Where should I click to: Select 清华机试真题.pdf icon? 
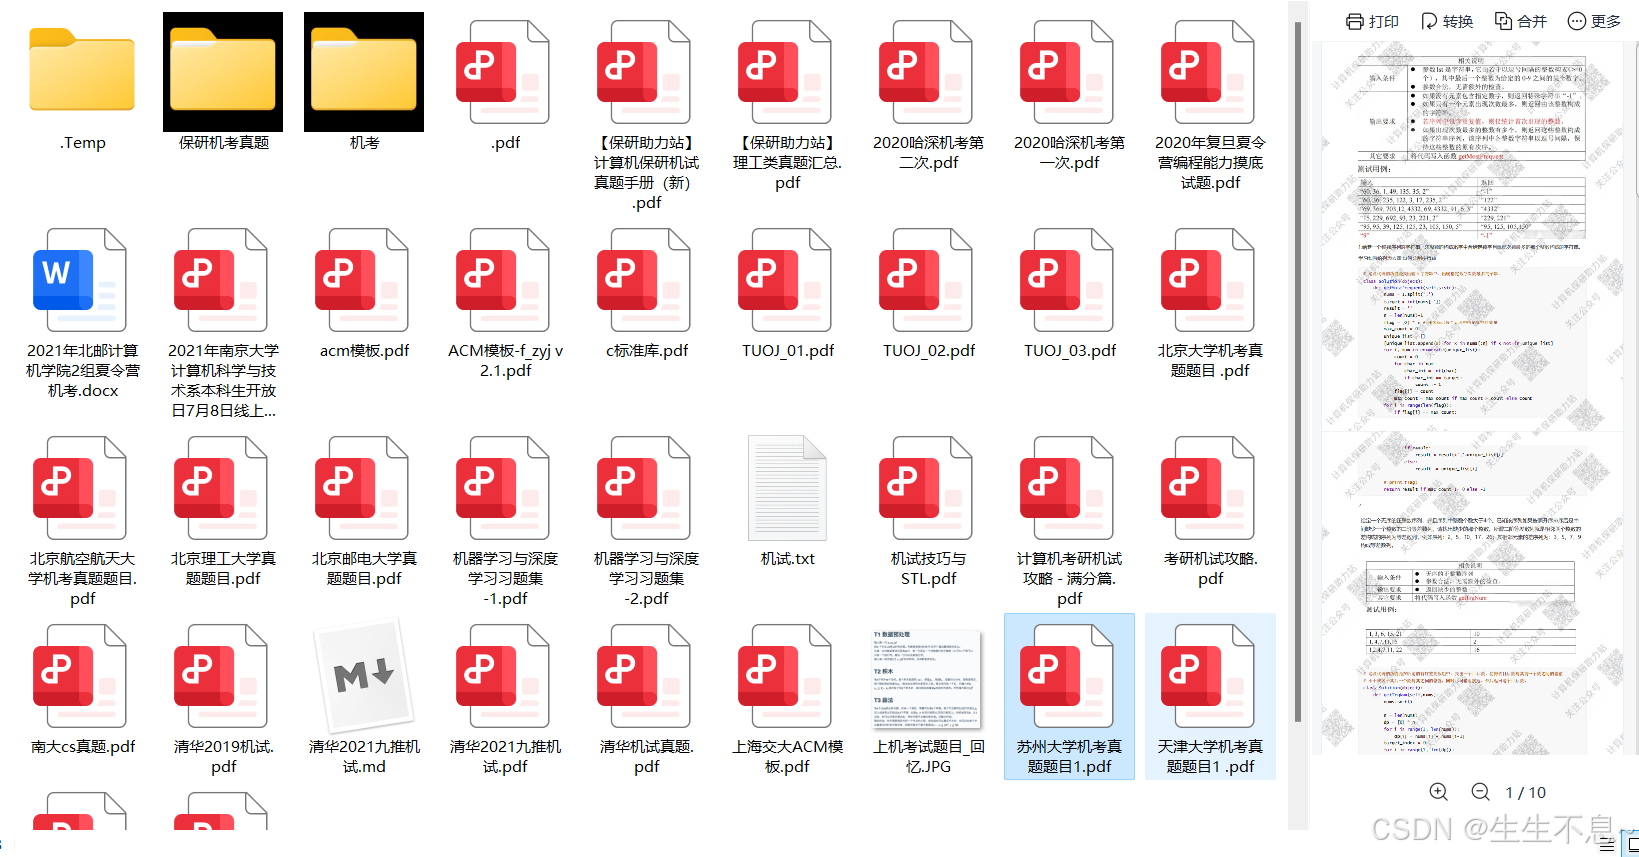646,676
